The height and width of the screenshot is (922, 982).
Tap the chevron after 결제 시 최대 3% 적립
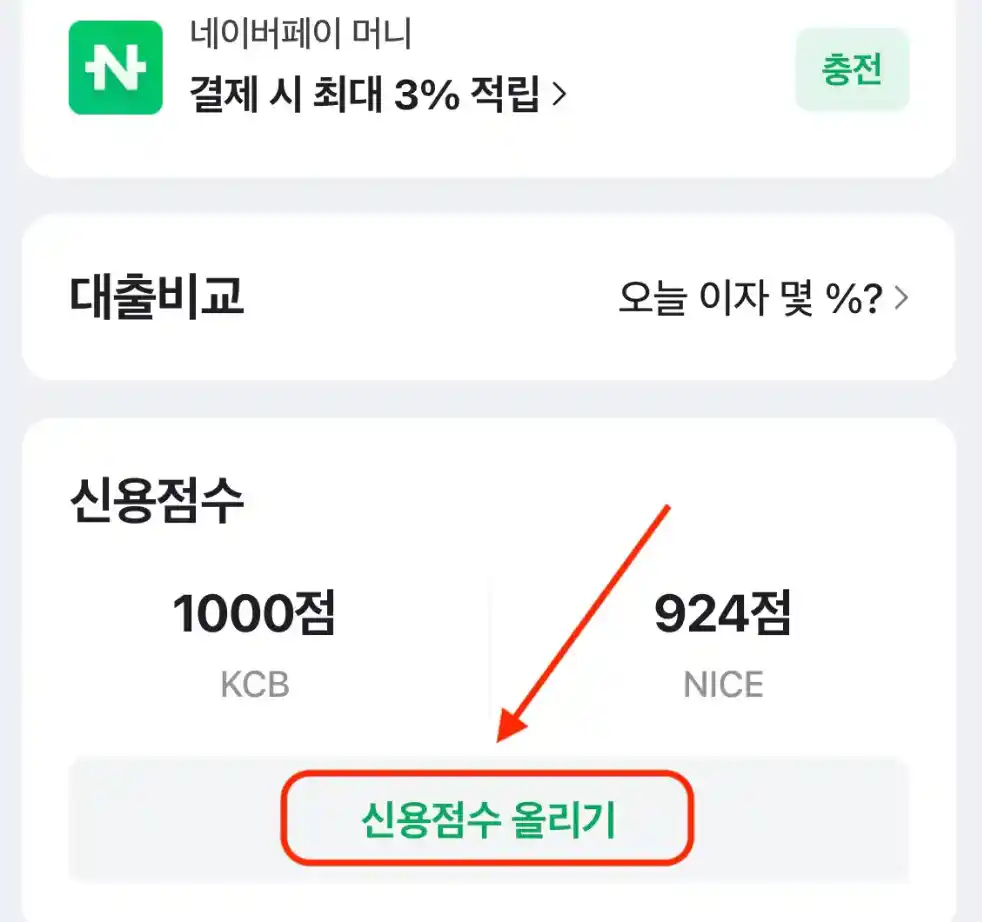[x=559, y=91]
